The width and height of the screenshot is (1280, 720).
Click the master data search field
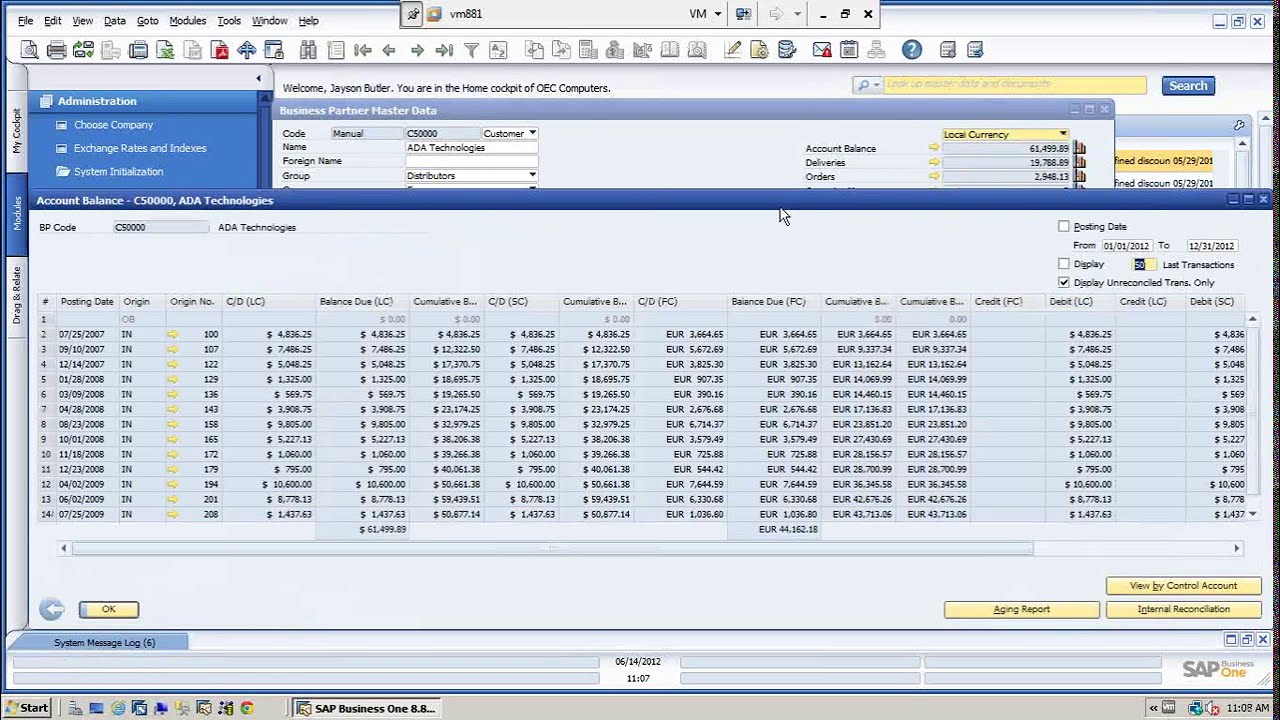tap(1015, 85)
